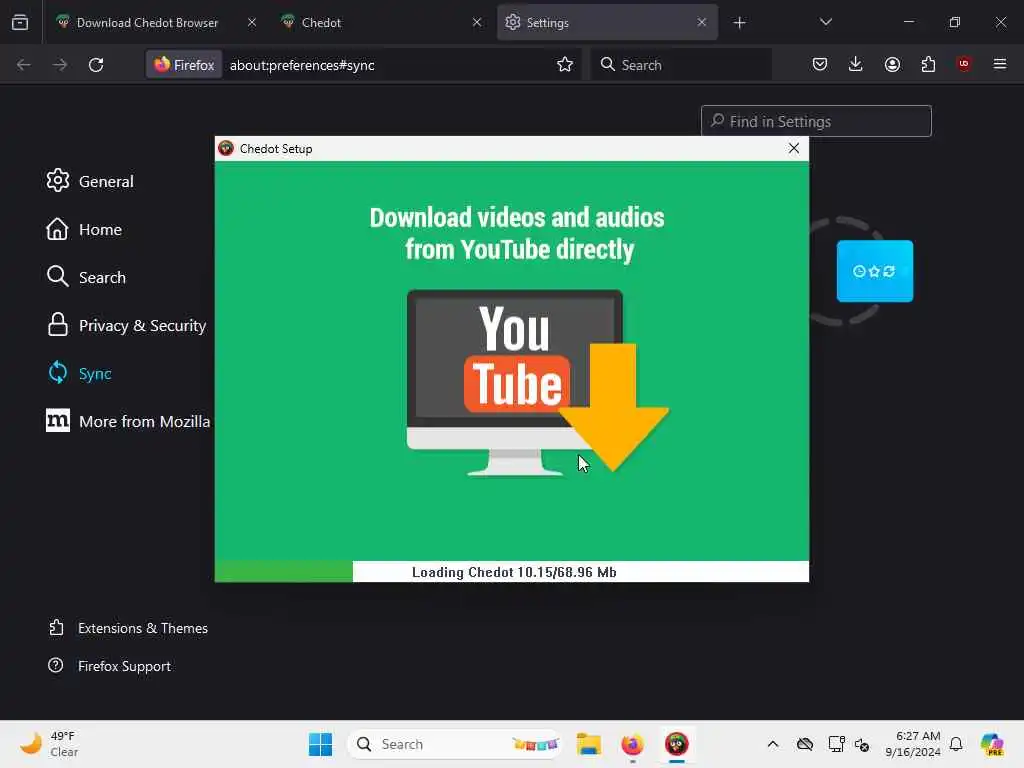Open Privacy & Security settings
This screenshot has width=1024, height=768.
click(126, 325)
